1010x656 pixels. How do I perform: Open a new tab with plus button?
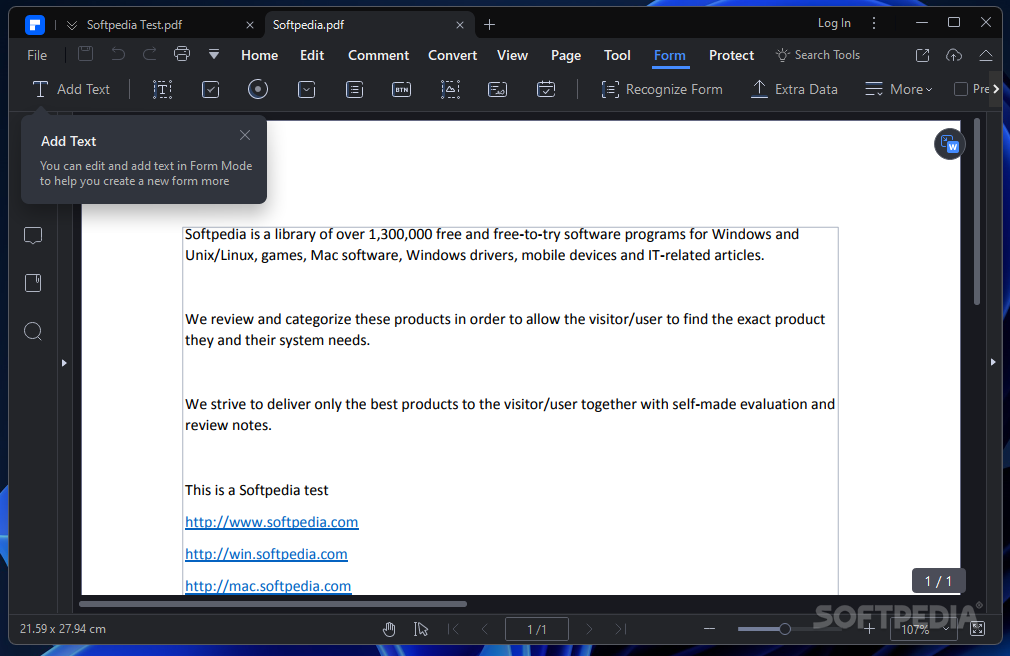click(x=490, y=24)
